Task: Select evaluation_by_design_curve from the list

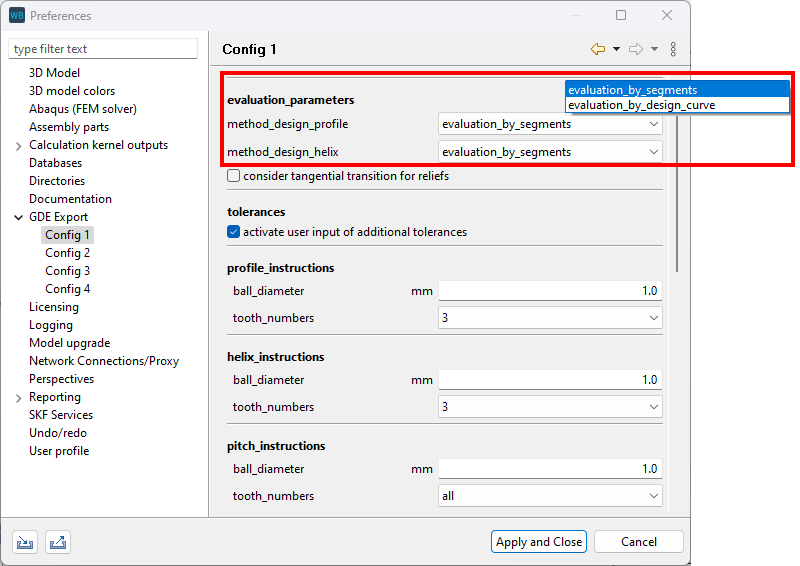Action: (641, 105)
